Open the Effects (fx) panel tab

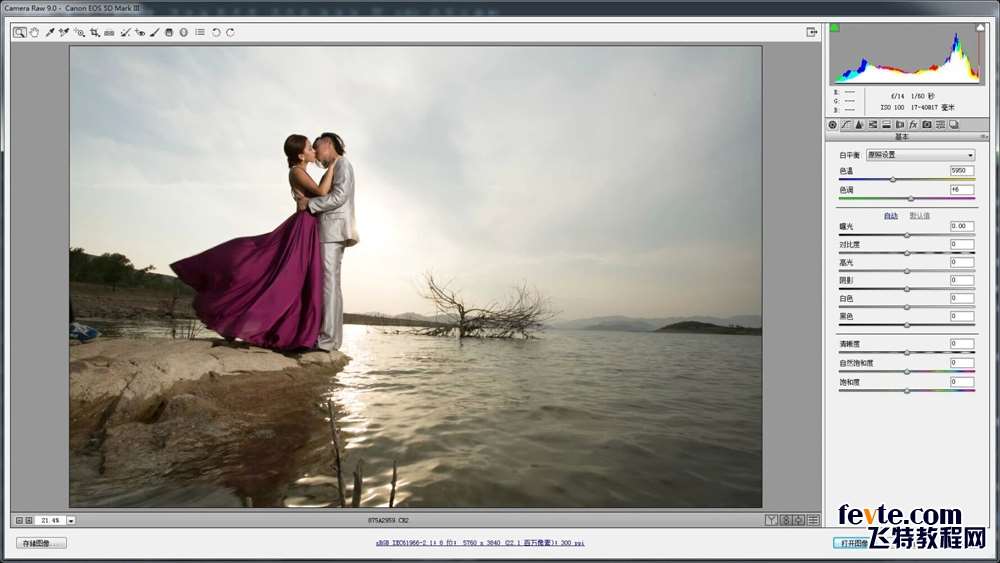pos(913,125)
